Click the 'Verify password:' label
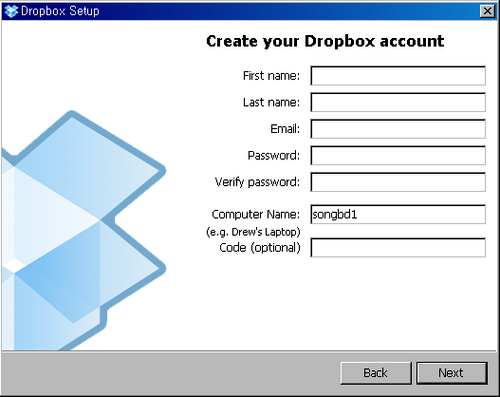The width and height of the screenshot is (500, 397). 257,182
